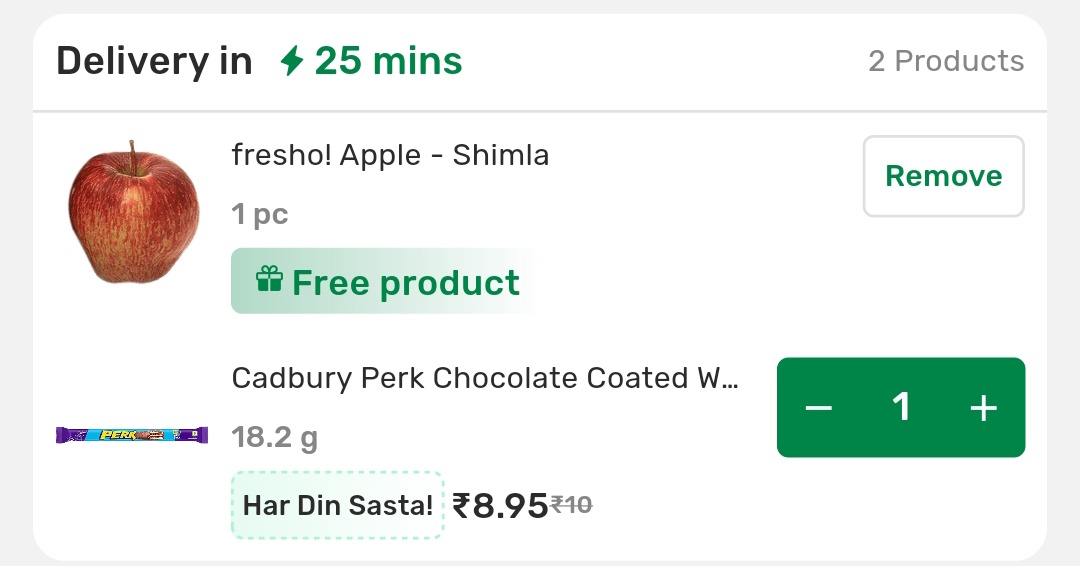The width and height of the screenshot is (1080, 566).
Task: Click the Har Din Sasta! offer tag
Action: click(337, 505)
